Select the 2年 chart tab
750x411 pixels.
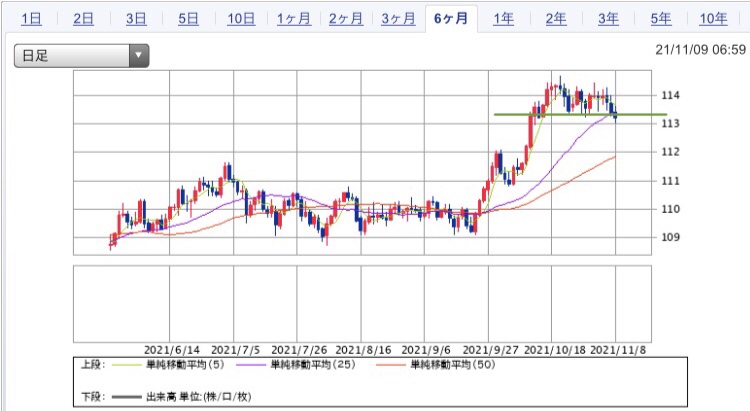coord(556,19)
